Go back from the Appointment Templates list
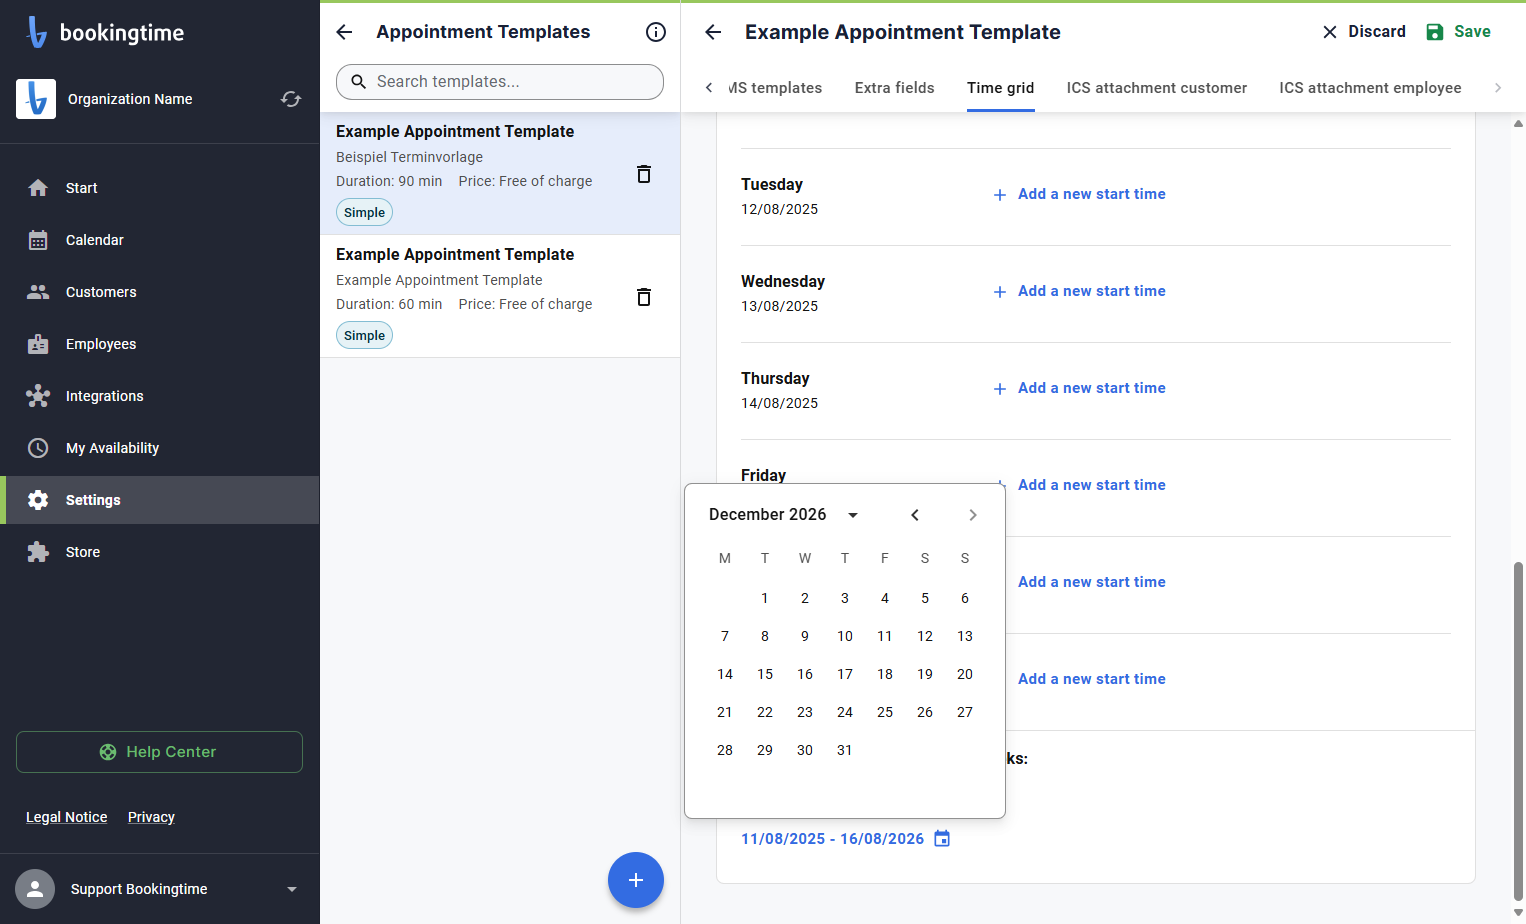This screenshot has height=924, width=1526. (x=344, y=32)
